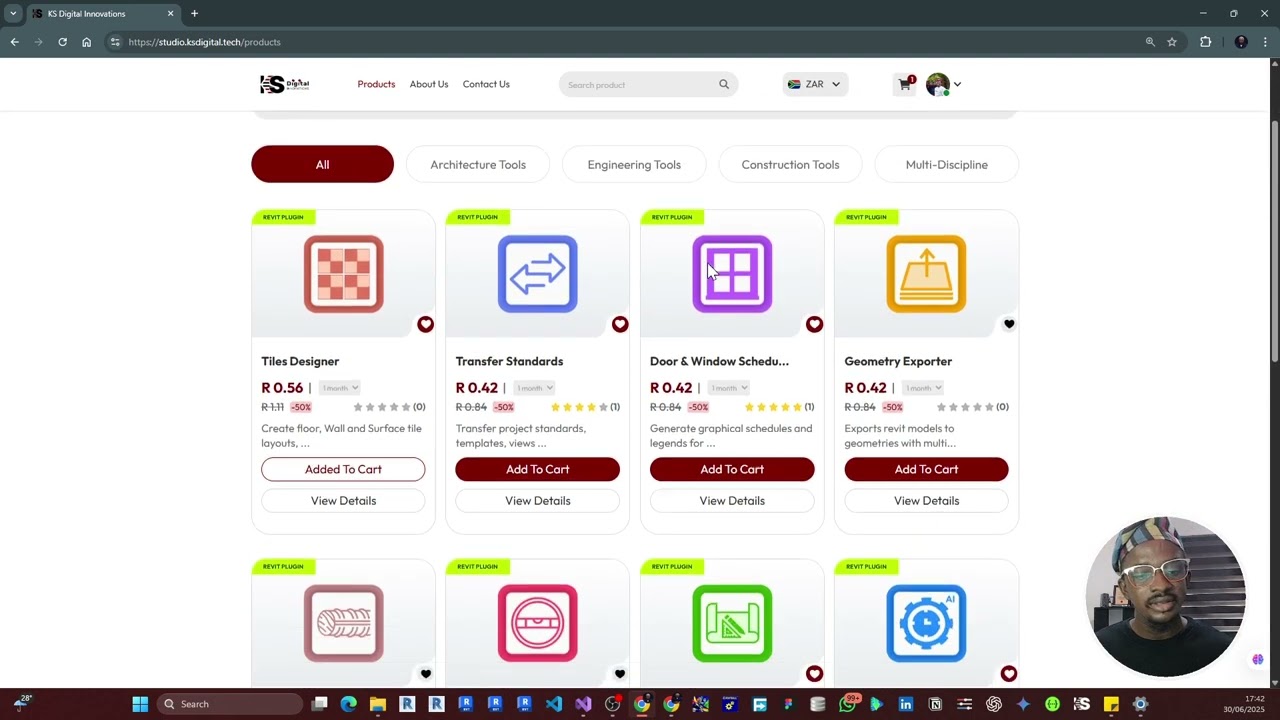Click the KS Digital logo in the header
Viewport: 1280px width, 720px height.
pos(285,84)
